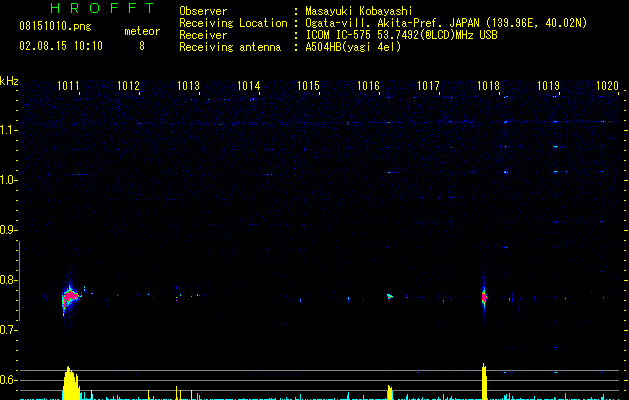Click the 0.9 kHz frequency label
Viewport: 629px width, 400px height.
(8, 230)
